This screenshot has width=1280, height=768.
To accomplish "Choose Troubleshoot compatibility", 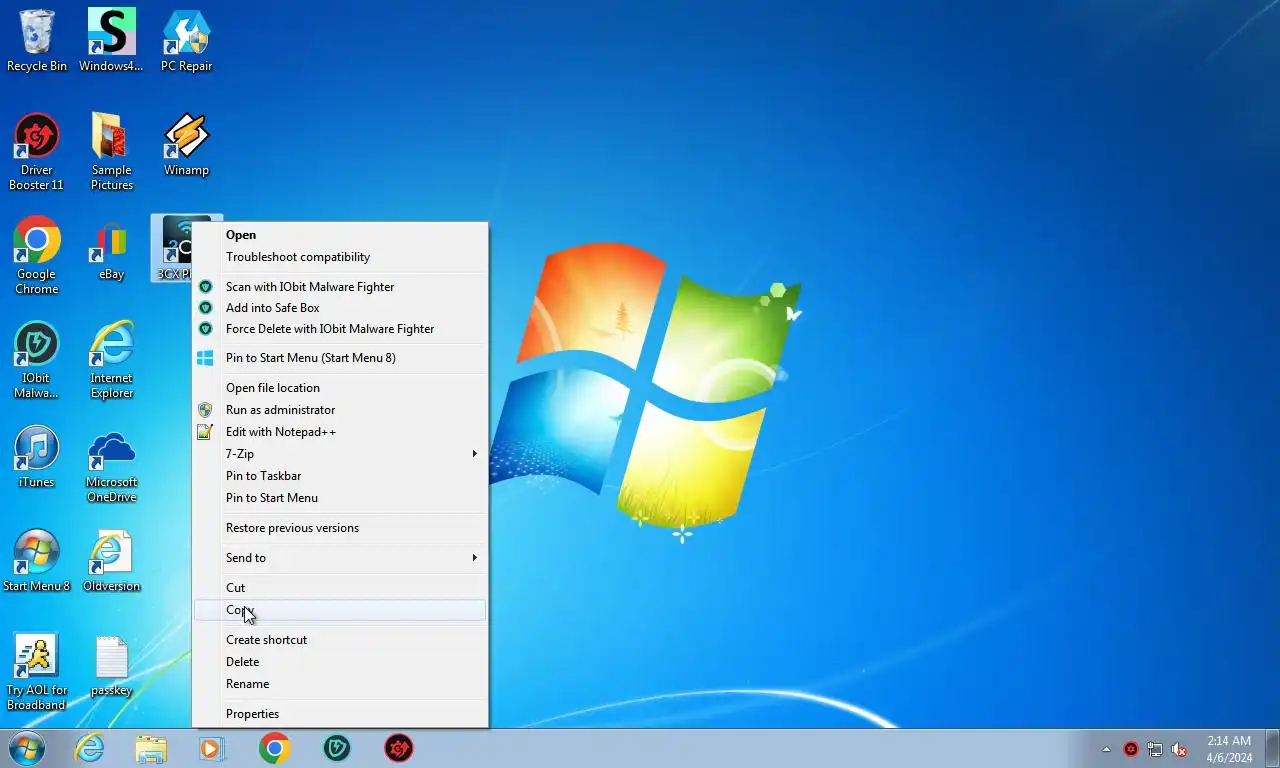I will (x=340, y=257).
